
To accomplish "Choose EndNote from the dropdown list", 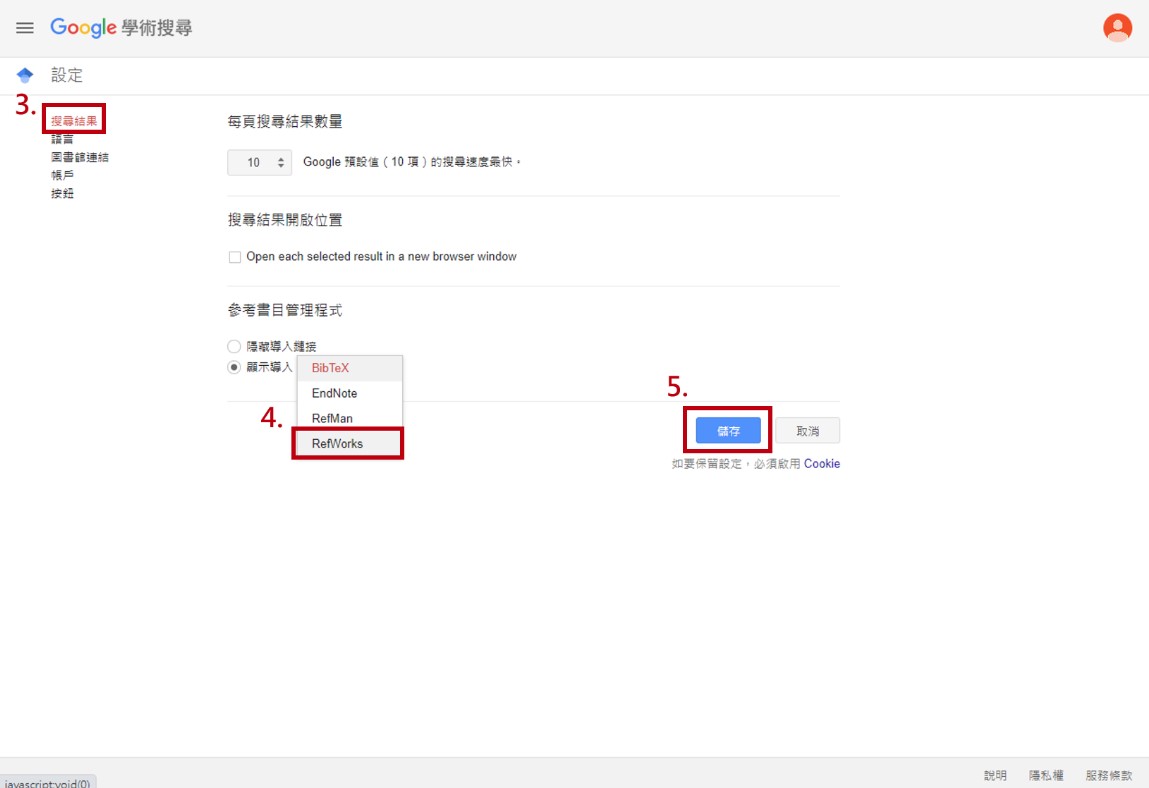I will [334, 393].
